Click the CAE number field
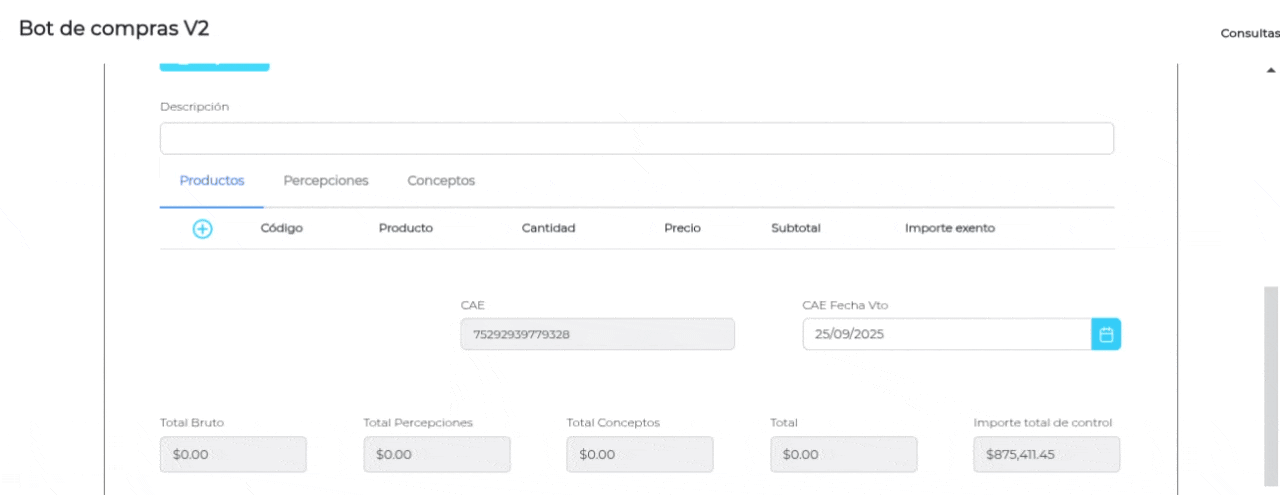The image size is (1280, 495). (597, 335)
